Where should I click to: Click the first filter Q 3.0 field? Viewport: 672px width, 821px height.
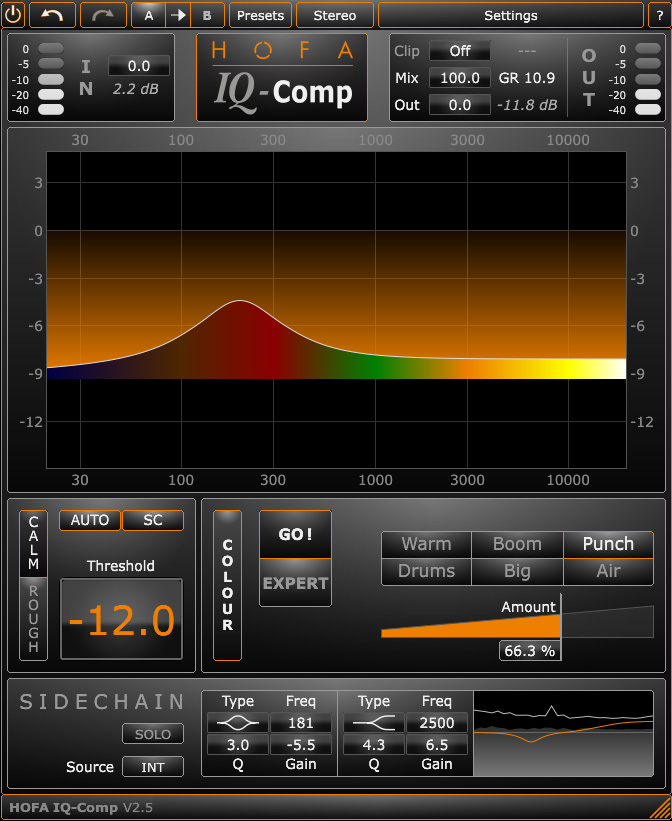[x=238, y=745]
